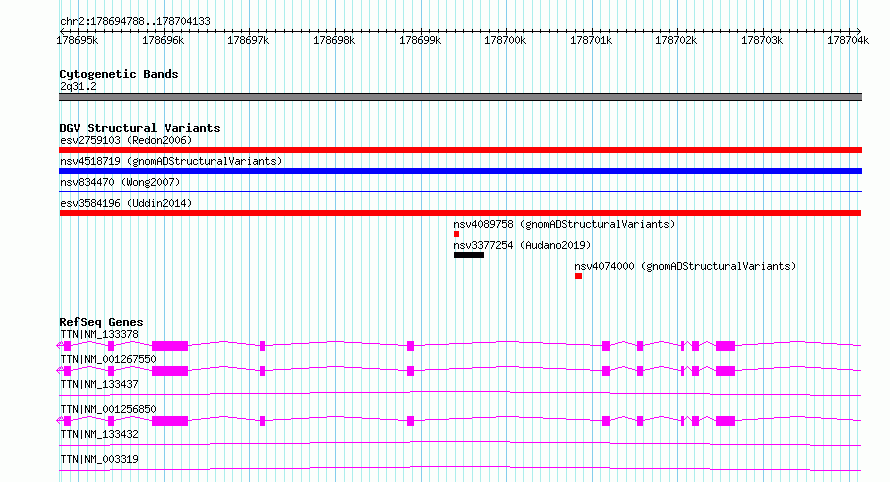890x482 pixels.
Task: Open variant label nsv4518719 (gnomADStructuralVariants)
Action: pyautogui.click(x=171, y=161)
